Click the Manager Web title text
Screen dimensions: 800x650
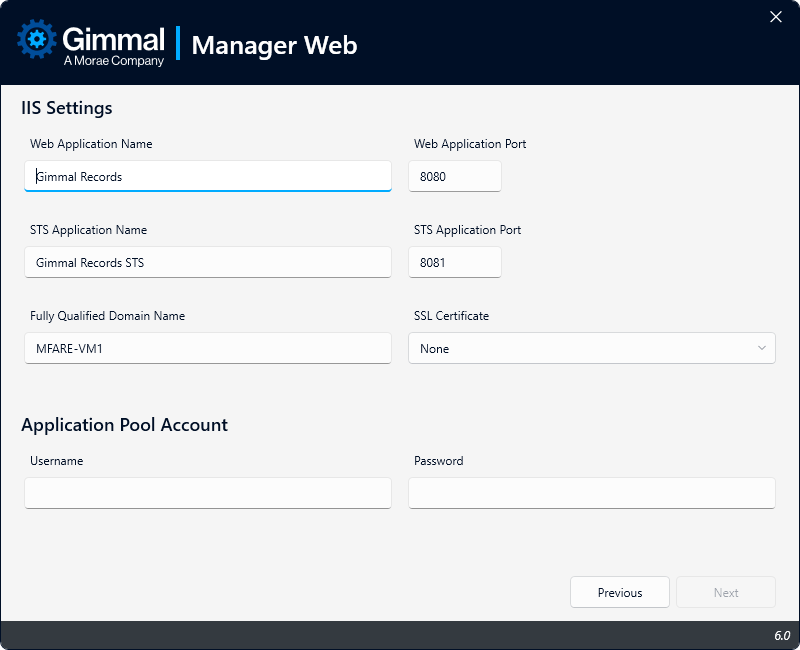(274, 45)
